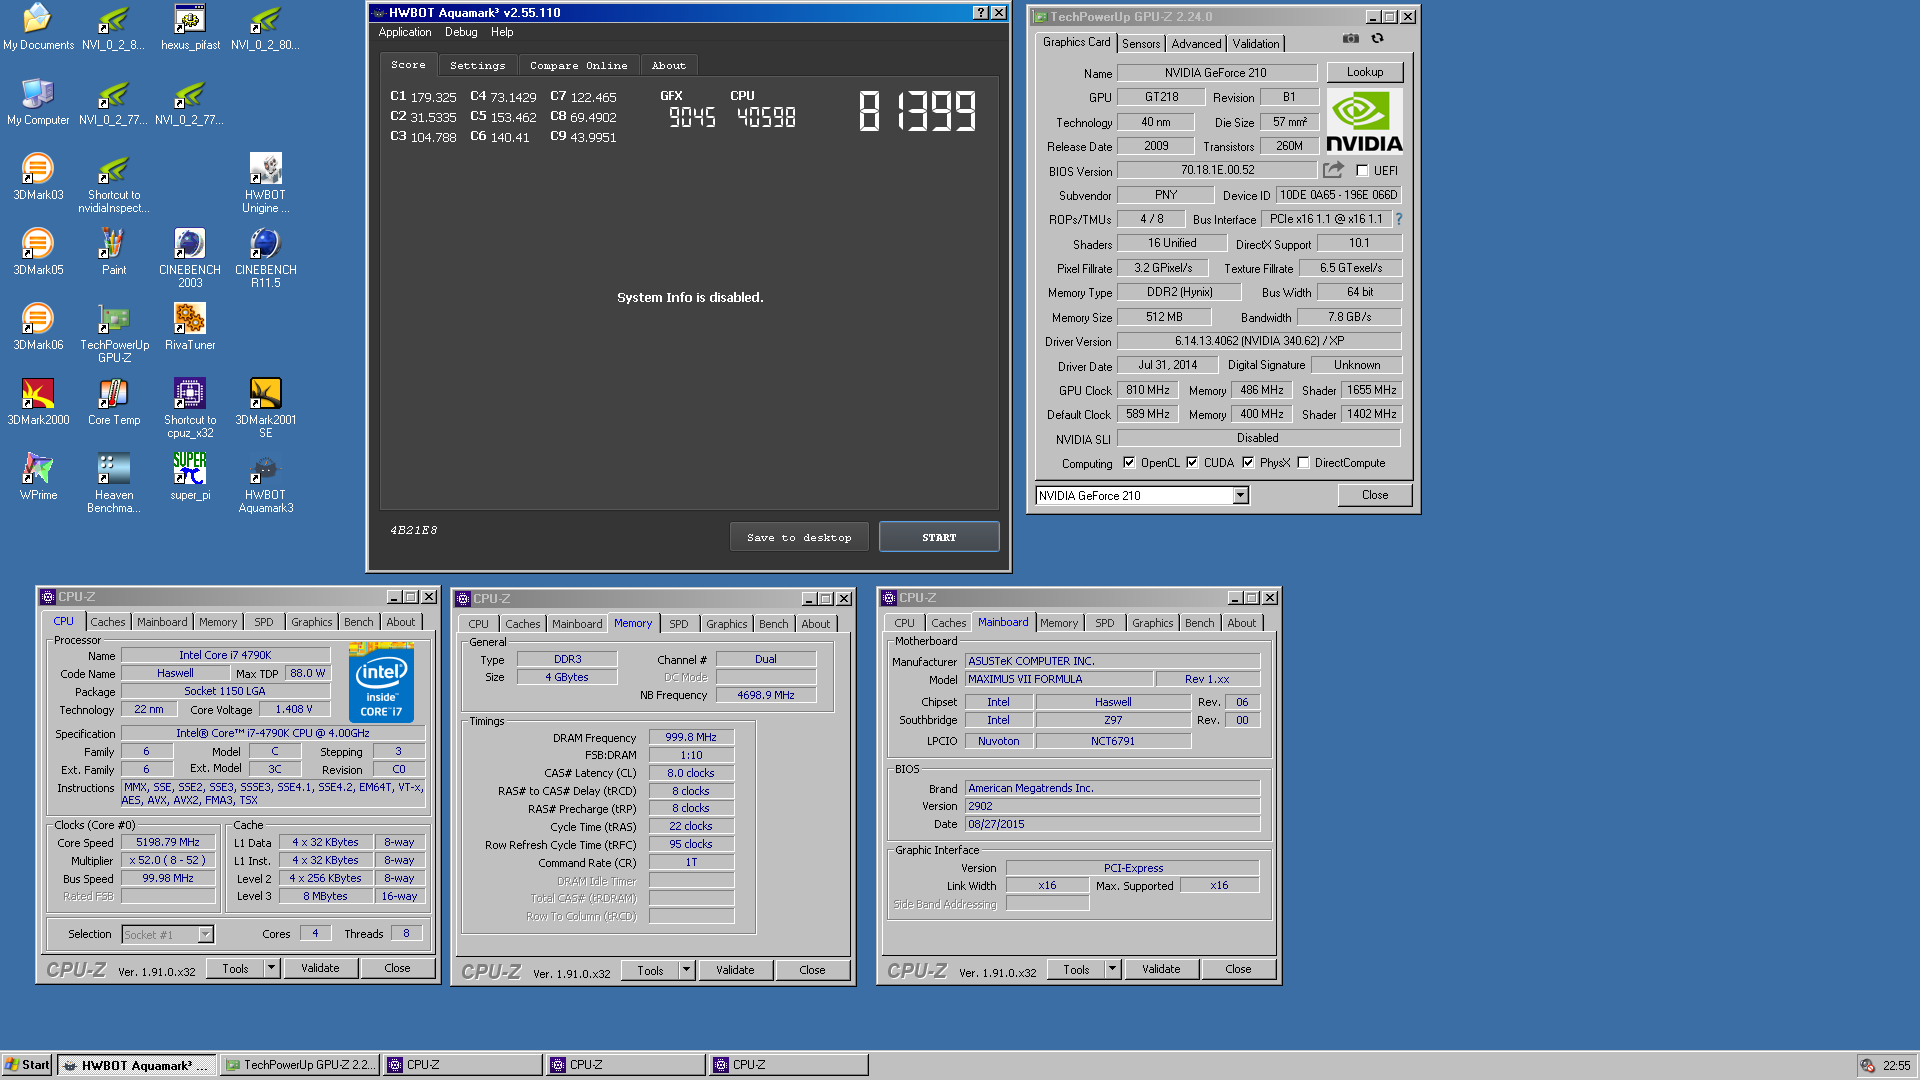Click Close in Mainboard CPU-Z window
Viewport: 1920px width, 1080px height.
click(1238, 969)
